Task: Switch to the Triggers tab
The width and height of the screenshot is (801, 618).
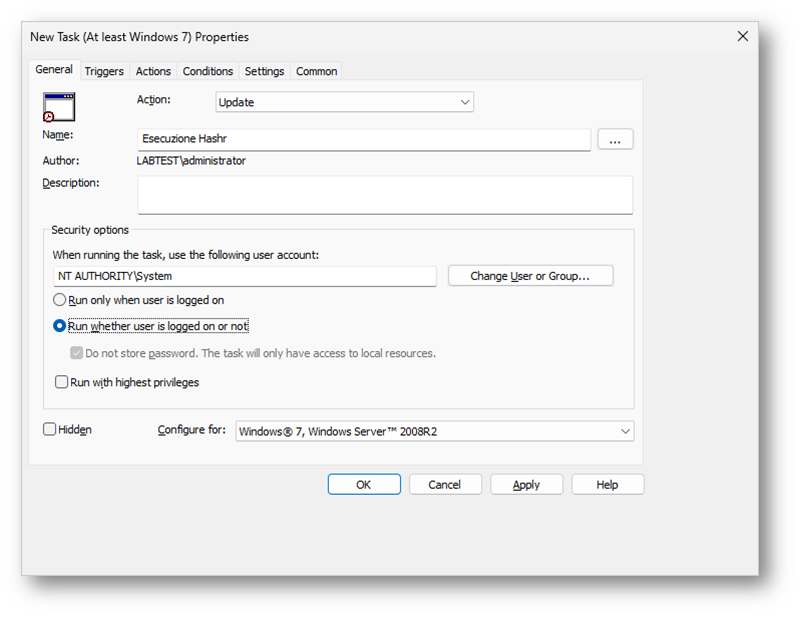Action: (x=104, y=71)
